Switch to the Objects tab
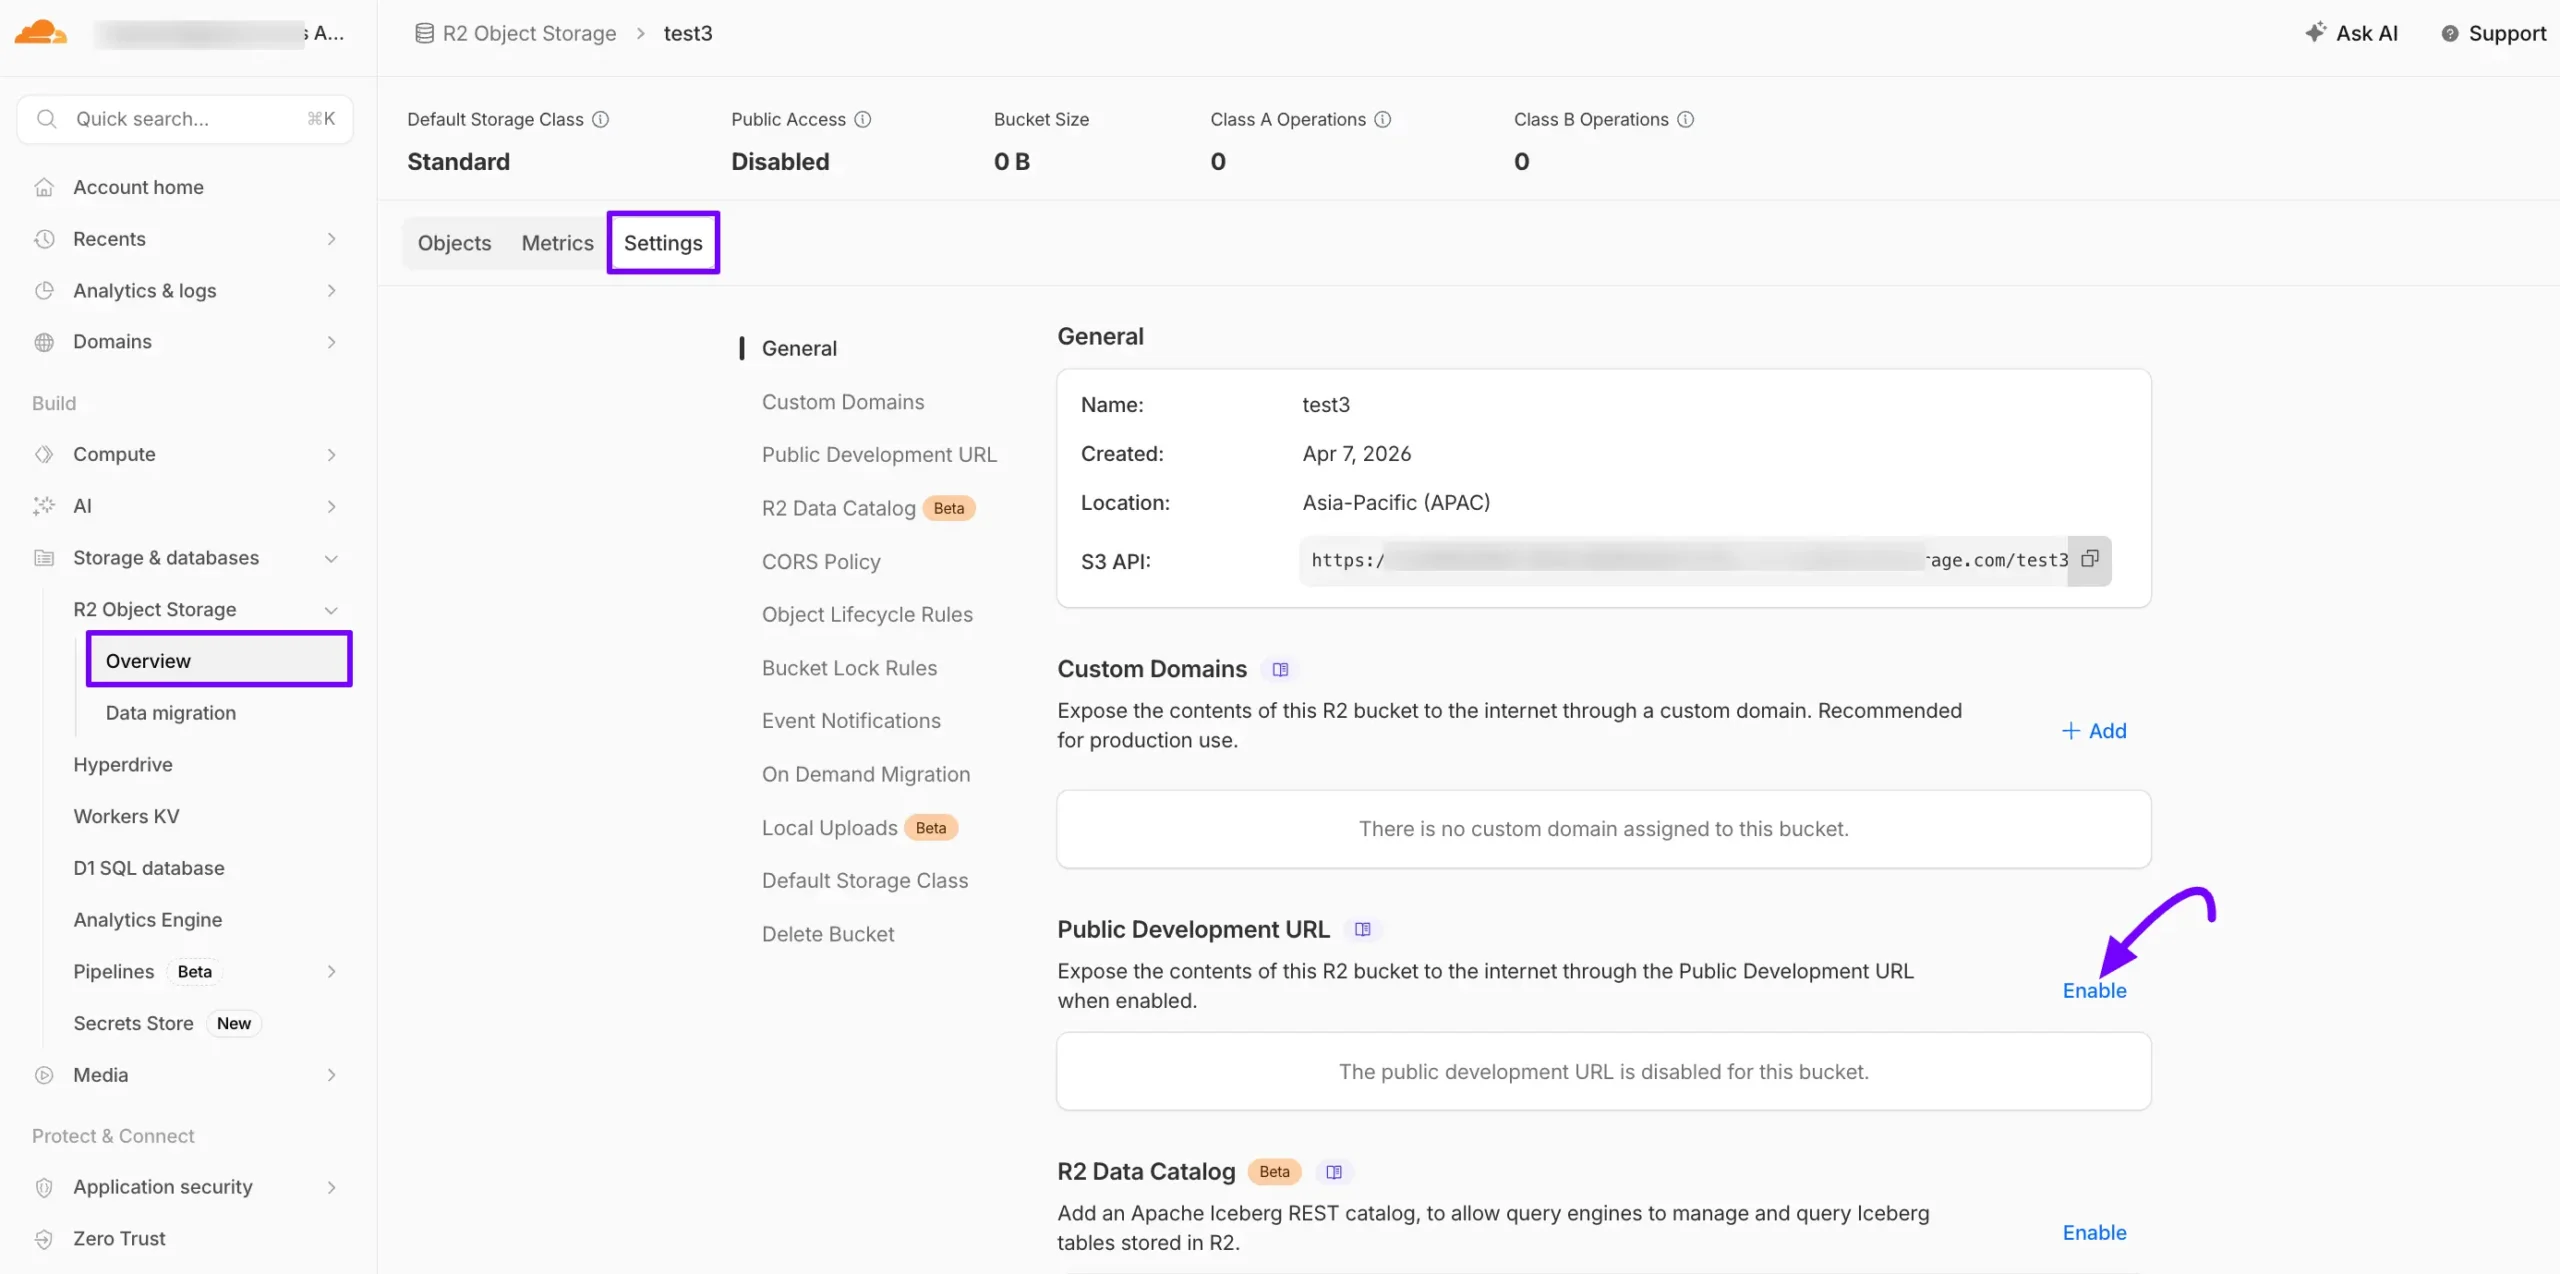Viewport: 2560px width, 1274px height. (454, 242)
